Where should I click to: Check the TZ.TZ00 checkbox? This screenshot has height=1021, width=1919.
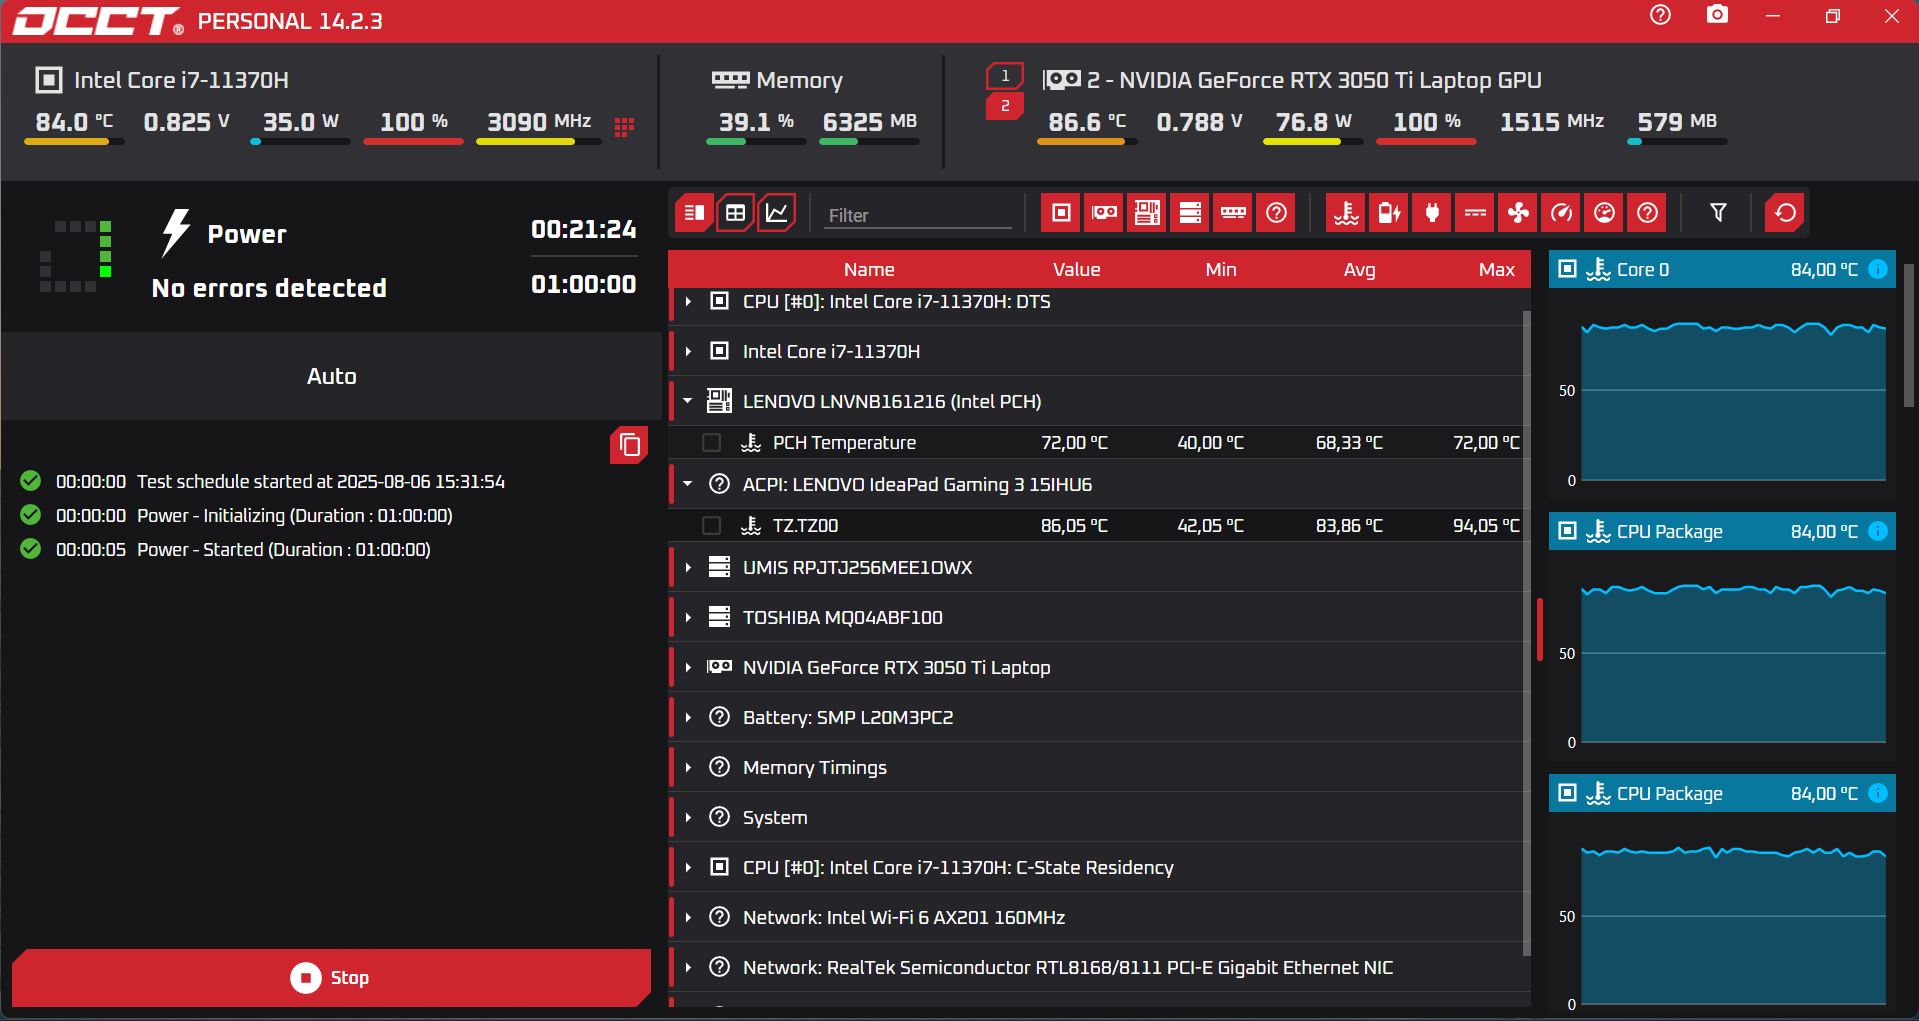(712, 526)
